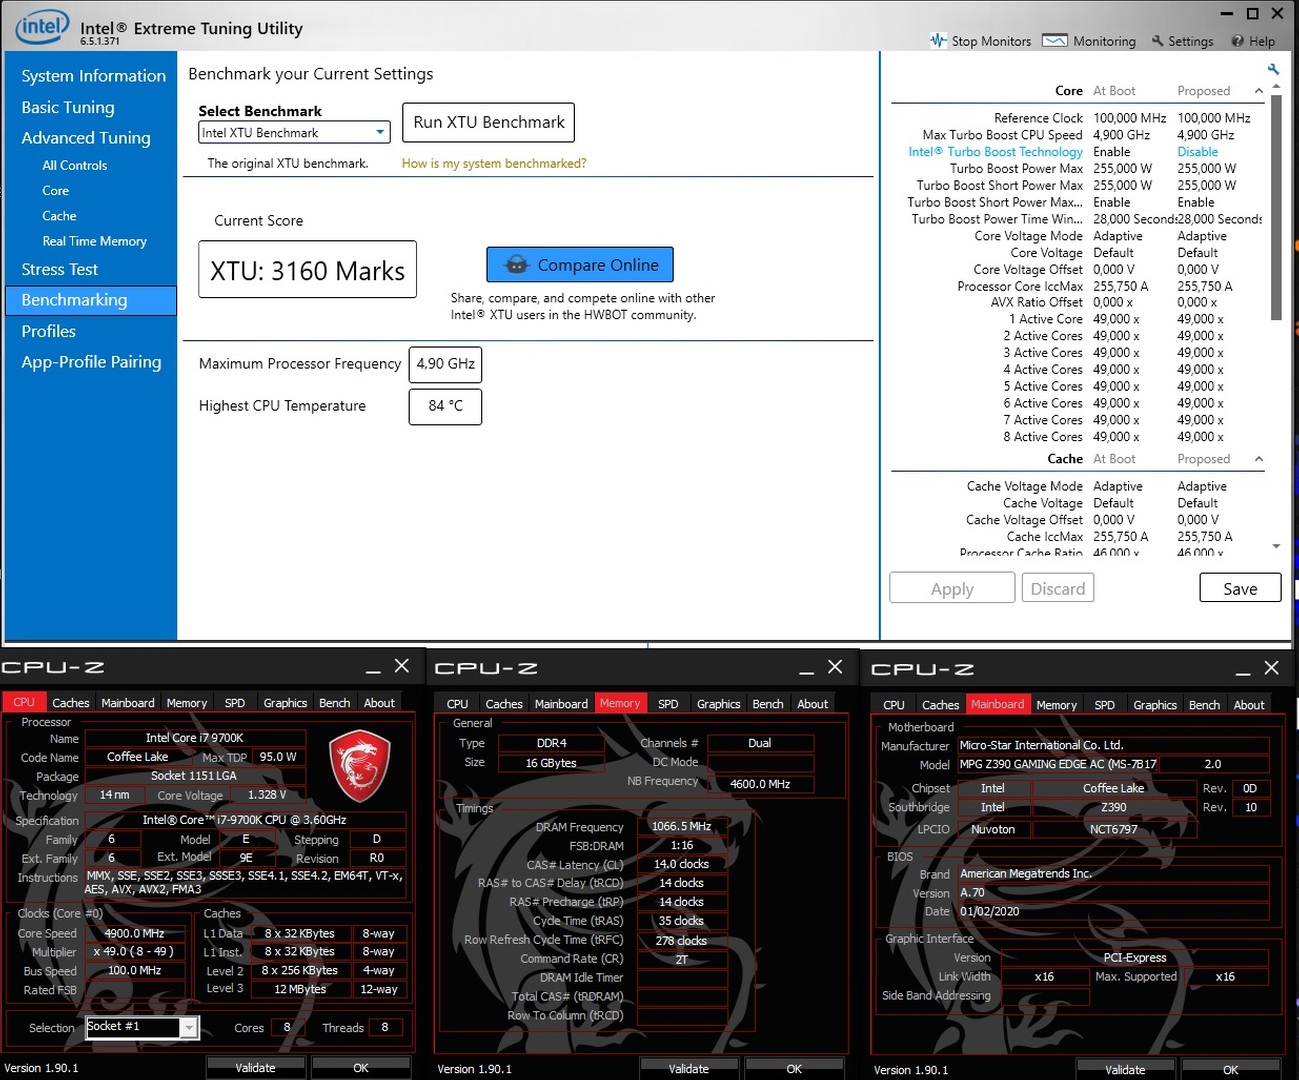
Task: Select the Benchmarking sidebar item
Action: 91,300
